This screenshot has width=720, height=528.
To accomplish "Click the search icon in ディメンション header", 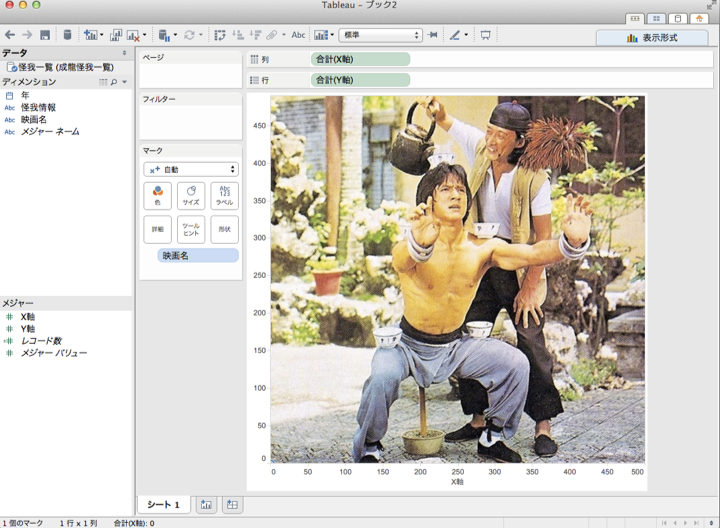I will coord(114,82).
